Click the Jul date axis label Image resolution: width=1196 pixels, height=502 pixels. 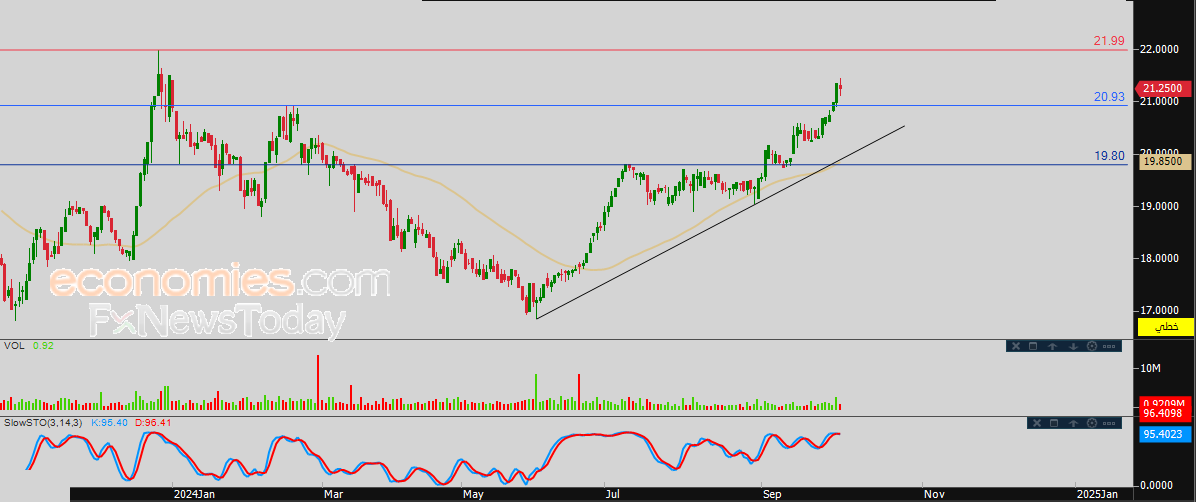point(612,494)
